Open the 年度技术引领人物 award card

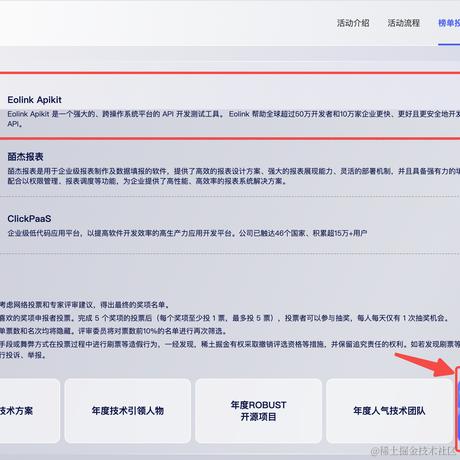pyautogui.click(x=128, y=411)
